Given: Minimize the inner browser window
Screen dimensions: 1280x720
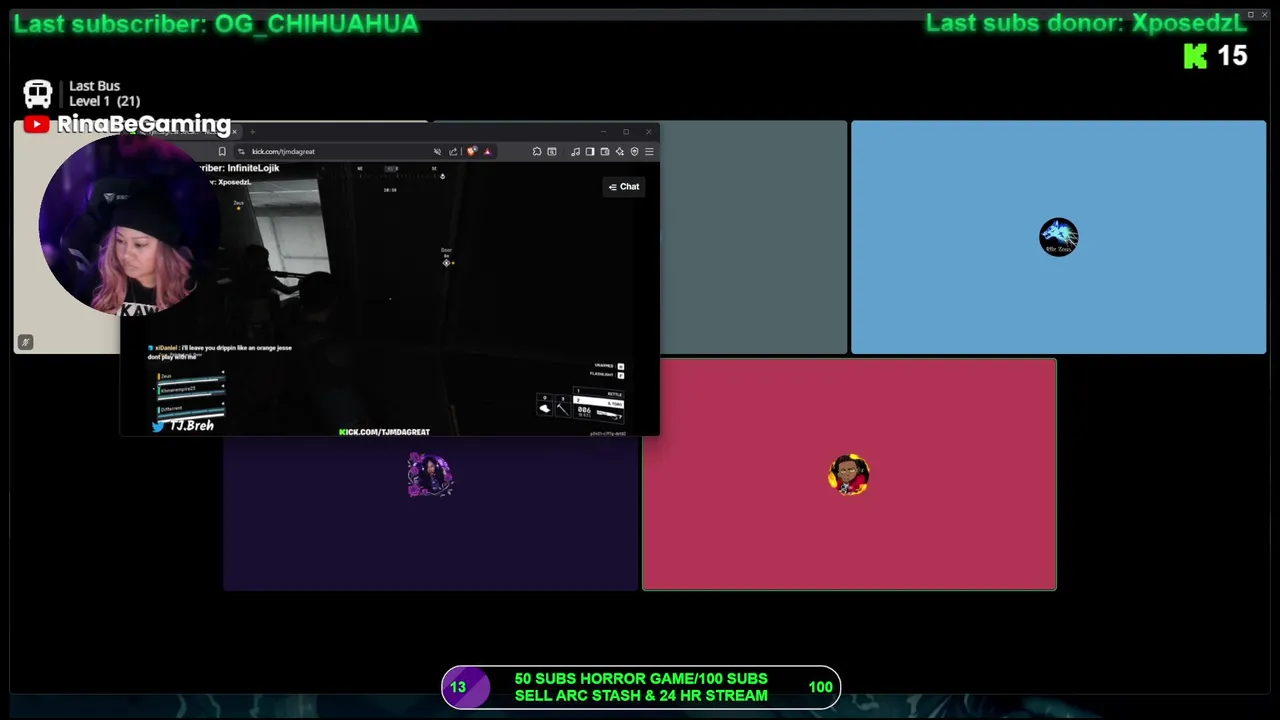Looking at the screenshot, I should tap(603, 132).
